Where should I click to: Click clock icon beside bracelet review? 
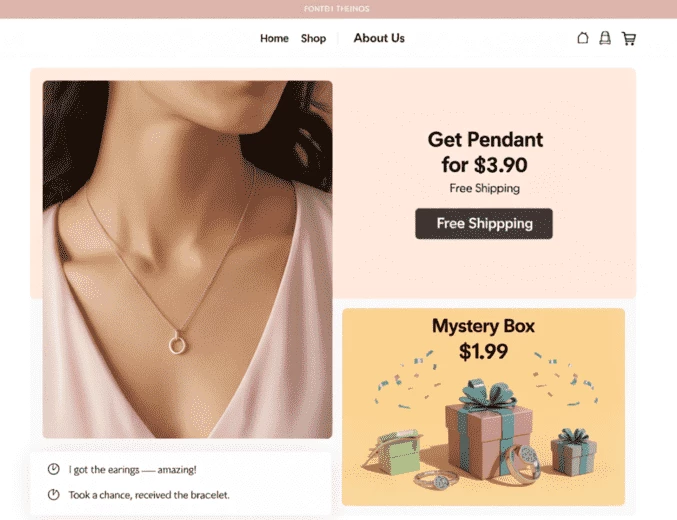coord(54,495)
